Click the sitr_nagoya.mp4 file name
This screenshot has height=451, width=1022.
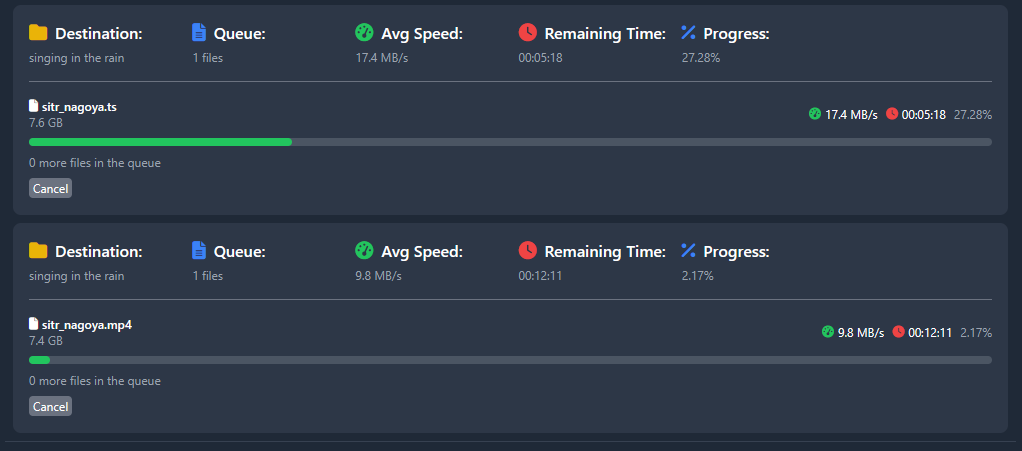(87, 325)
